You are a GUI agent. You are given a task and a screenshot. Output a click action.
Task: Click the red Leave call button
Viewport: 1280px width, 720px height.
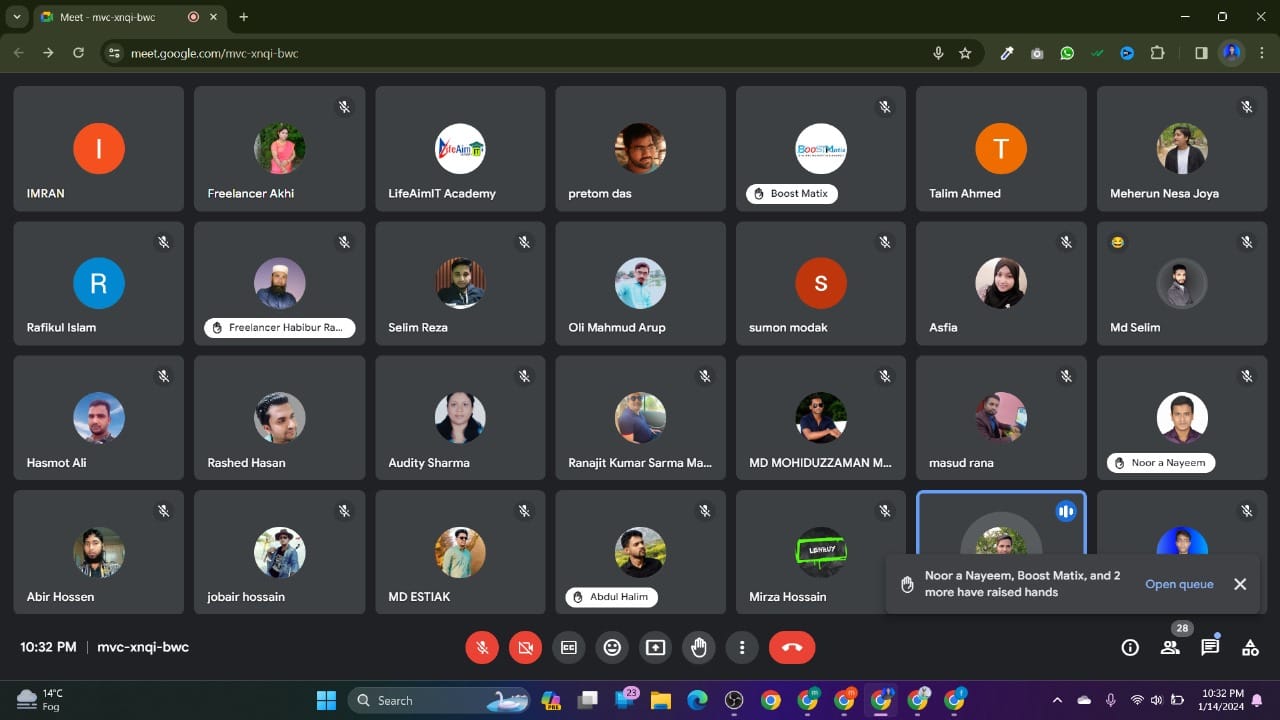792,648
